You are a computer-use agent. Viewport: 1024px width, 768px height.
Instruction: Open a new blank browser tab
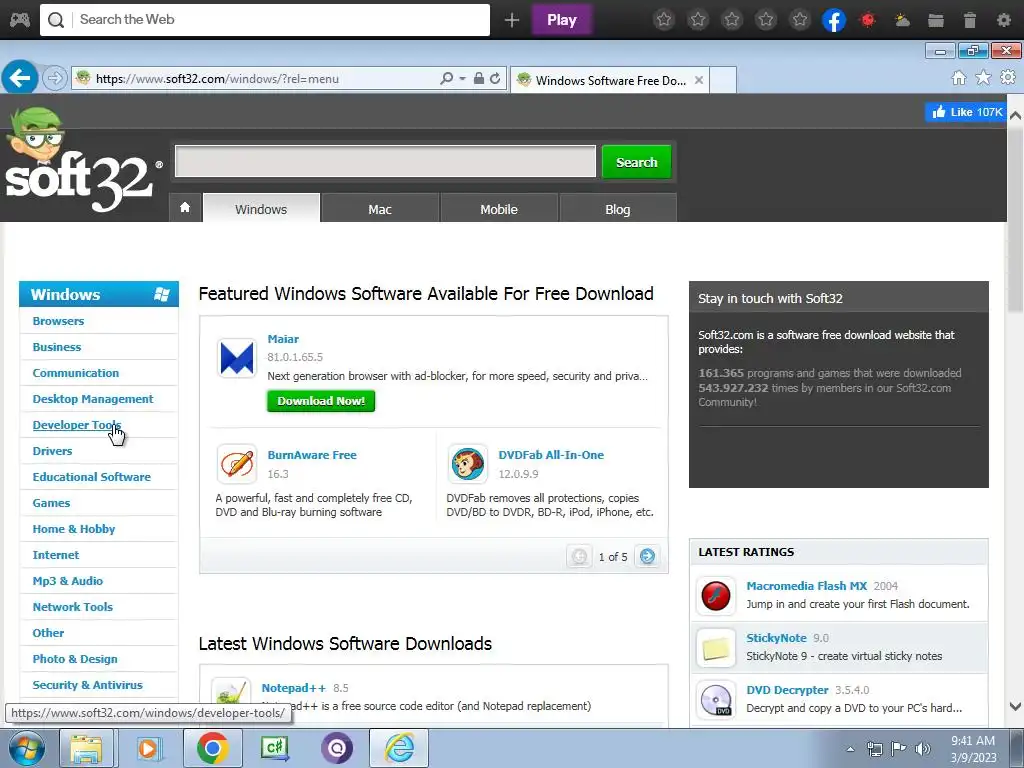723,80
